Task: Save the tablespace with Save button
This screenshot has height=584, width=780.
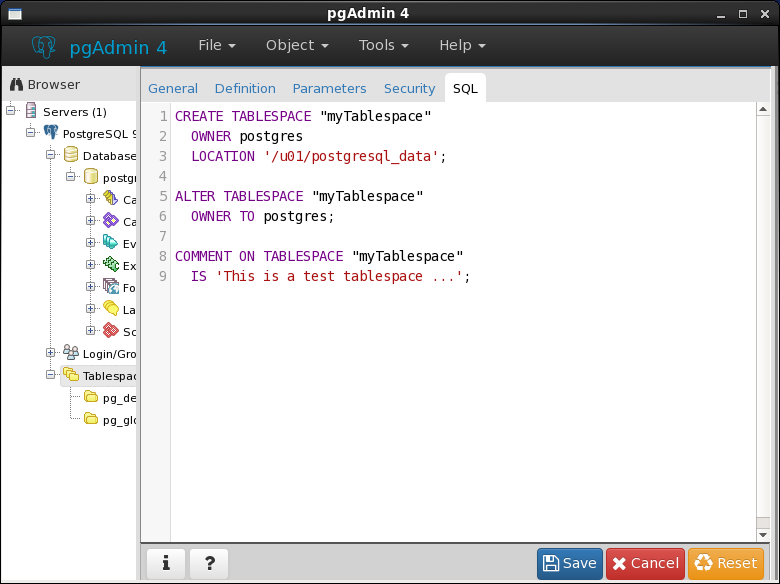Action: [x=570, y=563]
